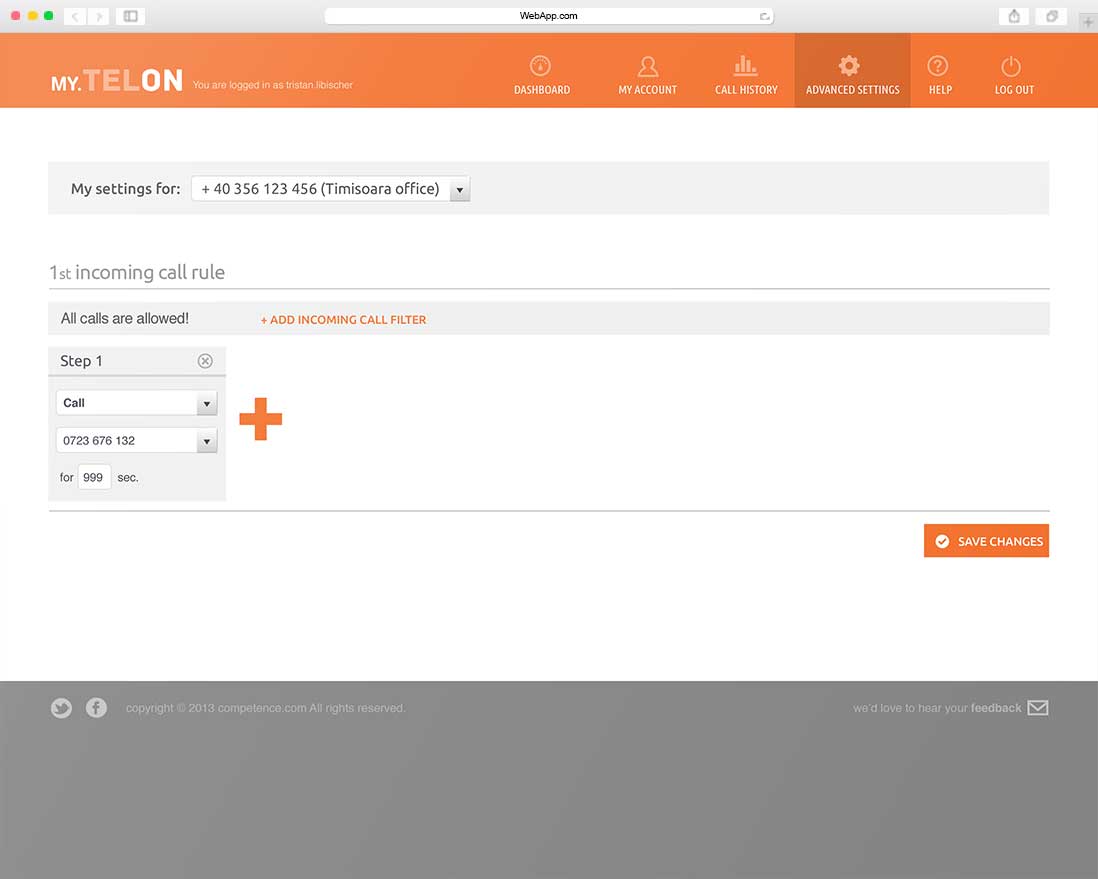The width and height of the screenshot is (1098, 879).
Task: Open the Call action dropdown
Action: (206, 403)
